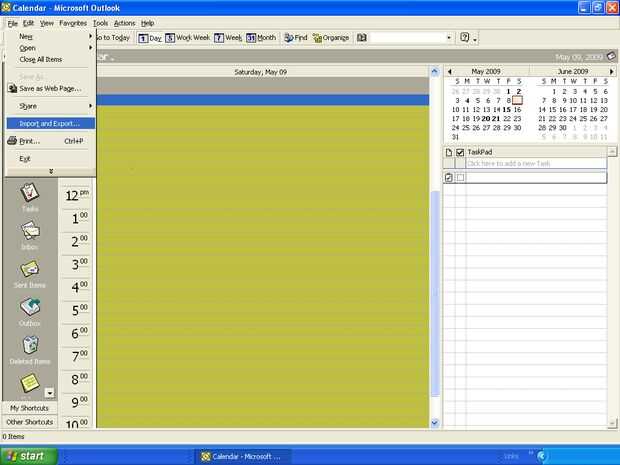Choose Exit in File menu
The height and width of the screenshot is (465, 620).
pyautogui.click(x=51, y=159)
